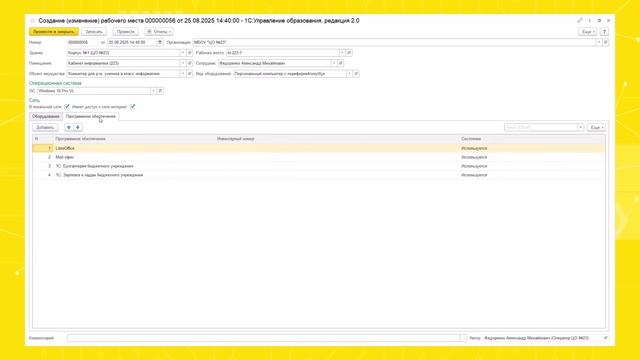Add document to favorites with star icon

[33, 21]
